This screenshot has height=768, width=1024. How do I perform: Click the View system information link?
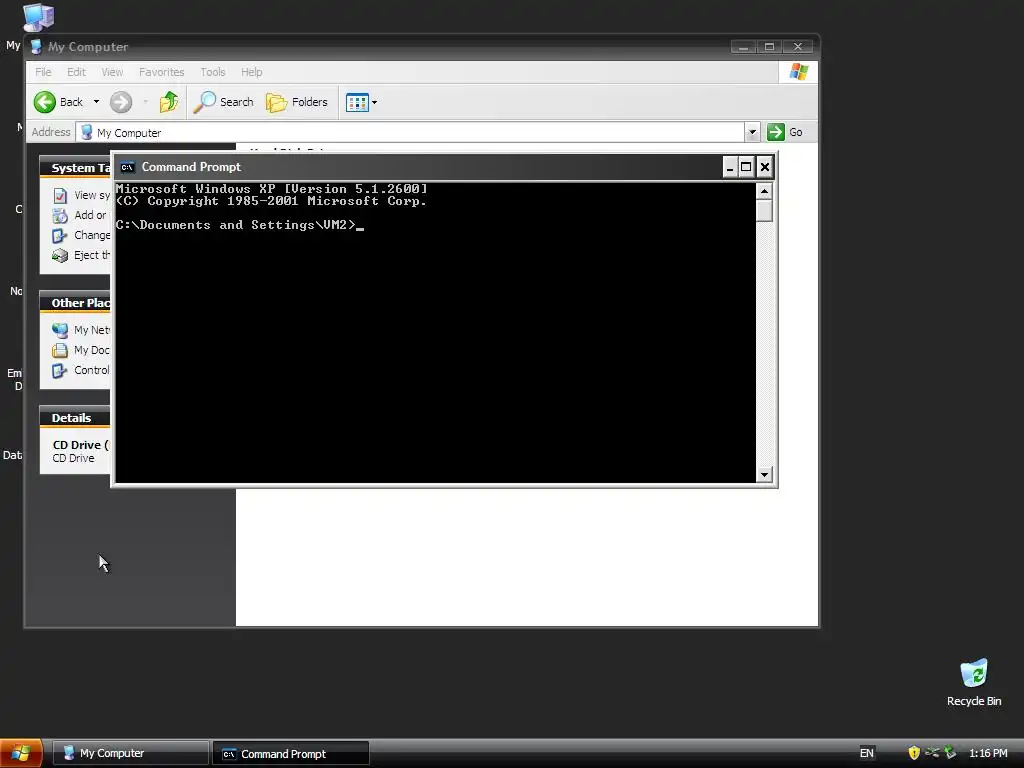(92, 195)
